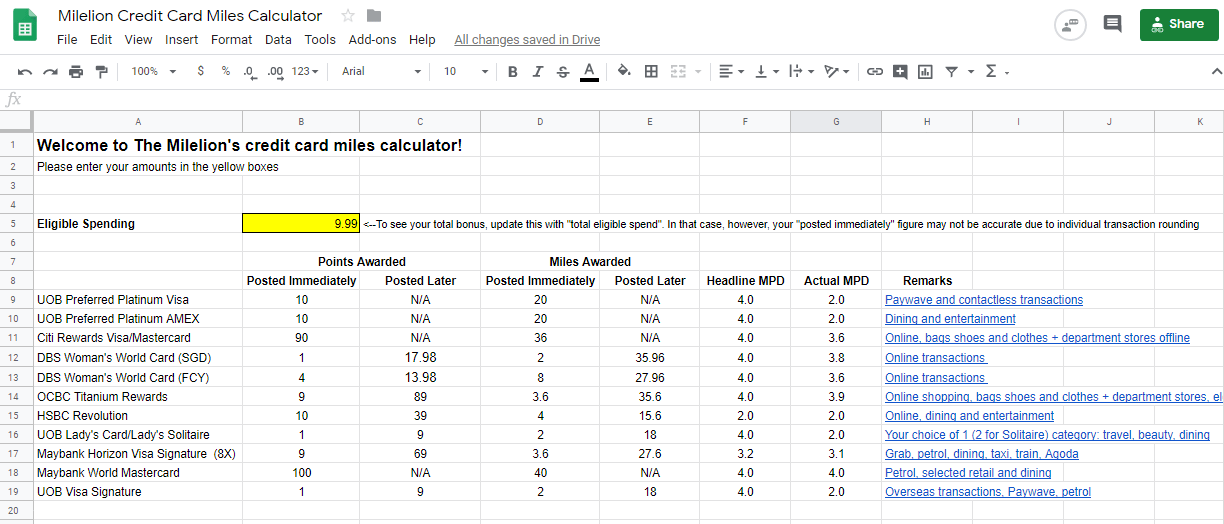The image size is (1224, 524).
Task: Click the undo icon in toolbar
Action: tap(25, 72)
